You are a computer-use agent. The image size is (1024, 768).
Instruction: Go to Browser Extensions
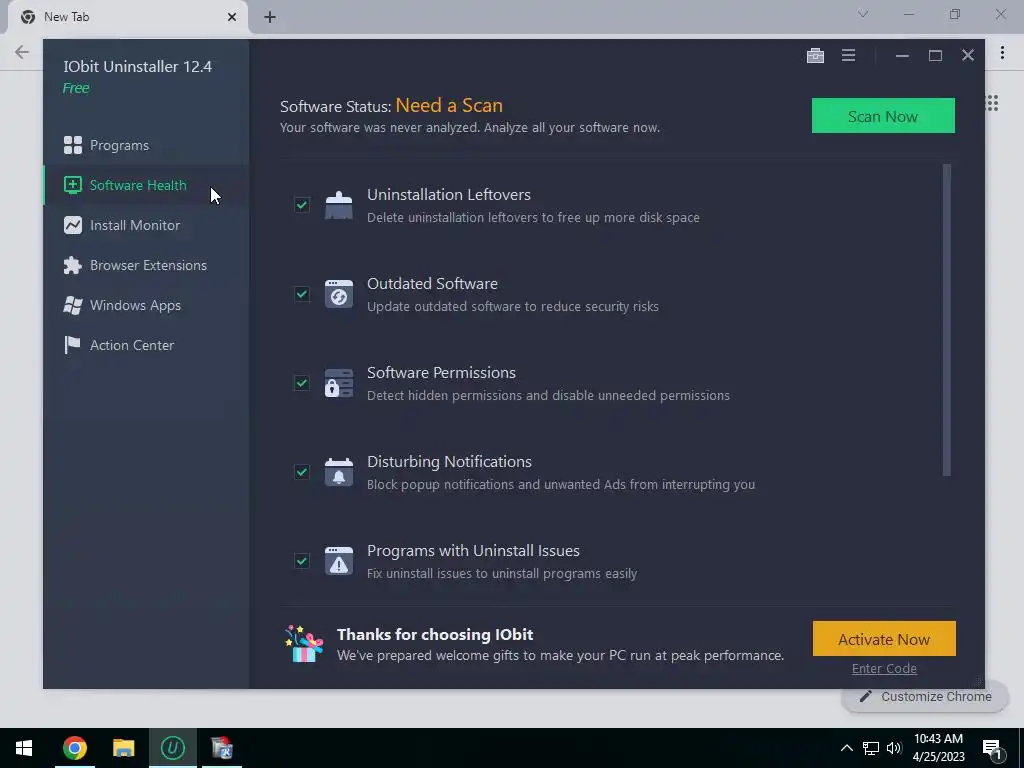(x=146, y=265)
